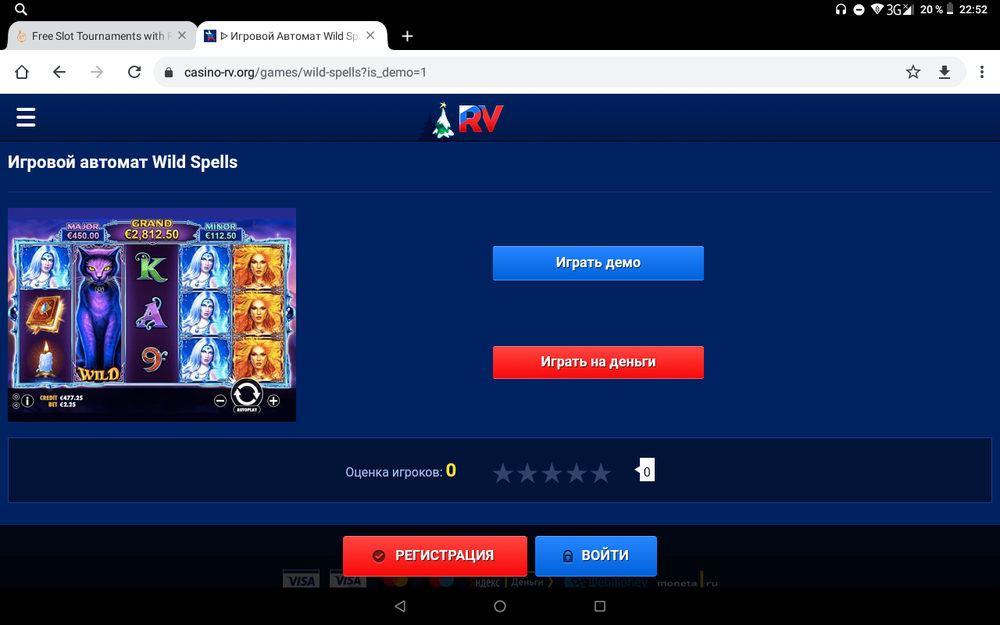This screenshot has height=625, width=1000.
Task: Open the Wild Spells game thumbnail
Action: point(152,314)
